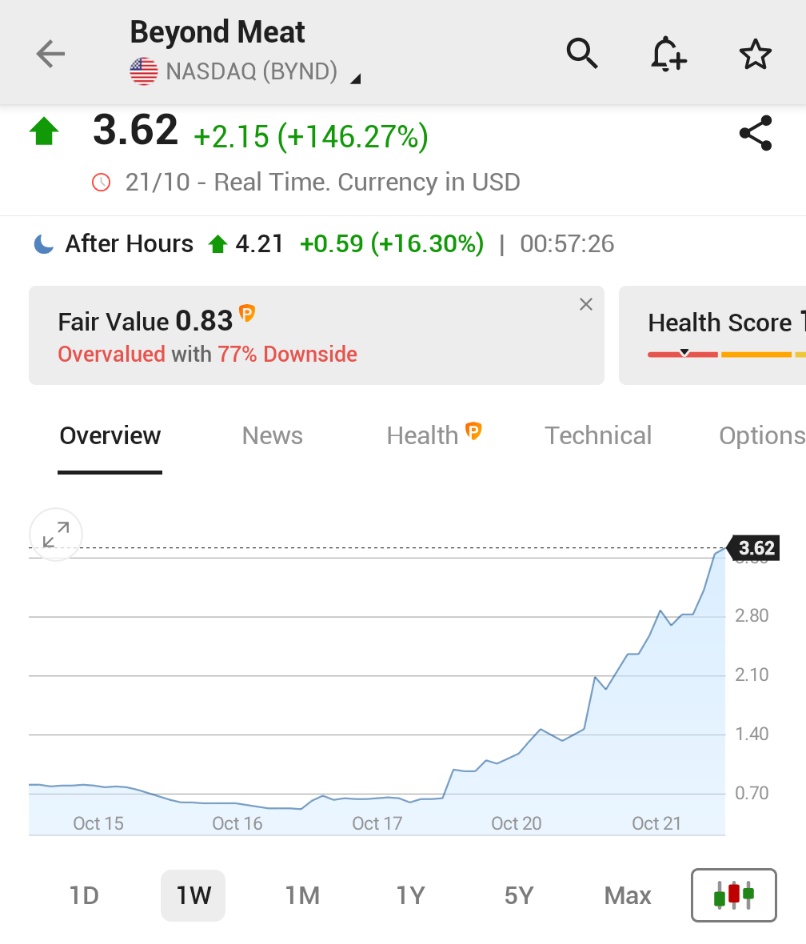Viewport: 806px width, 944px height.
Task: Go to the Options tab
Action: (x=762, y=436)
